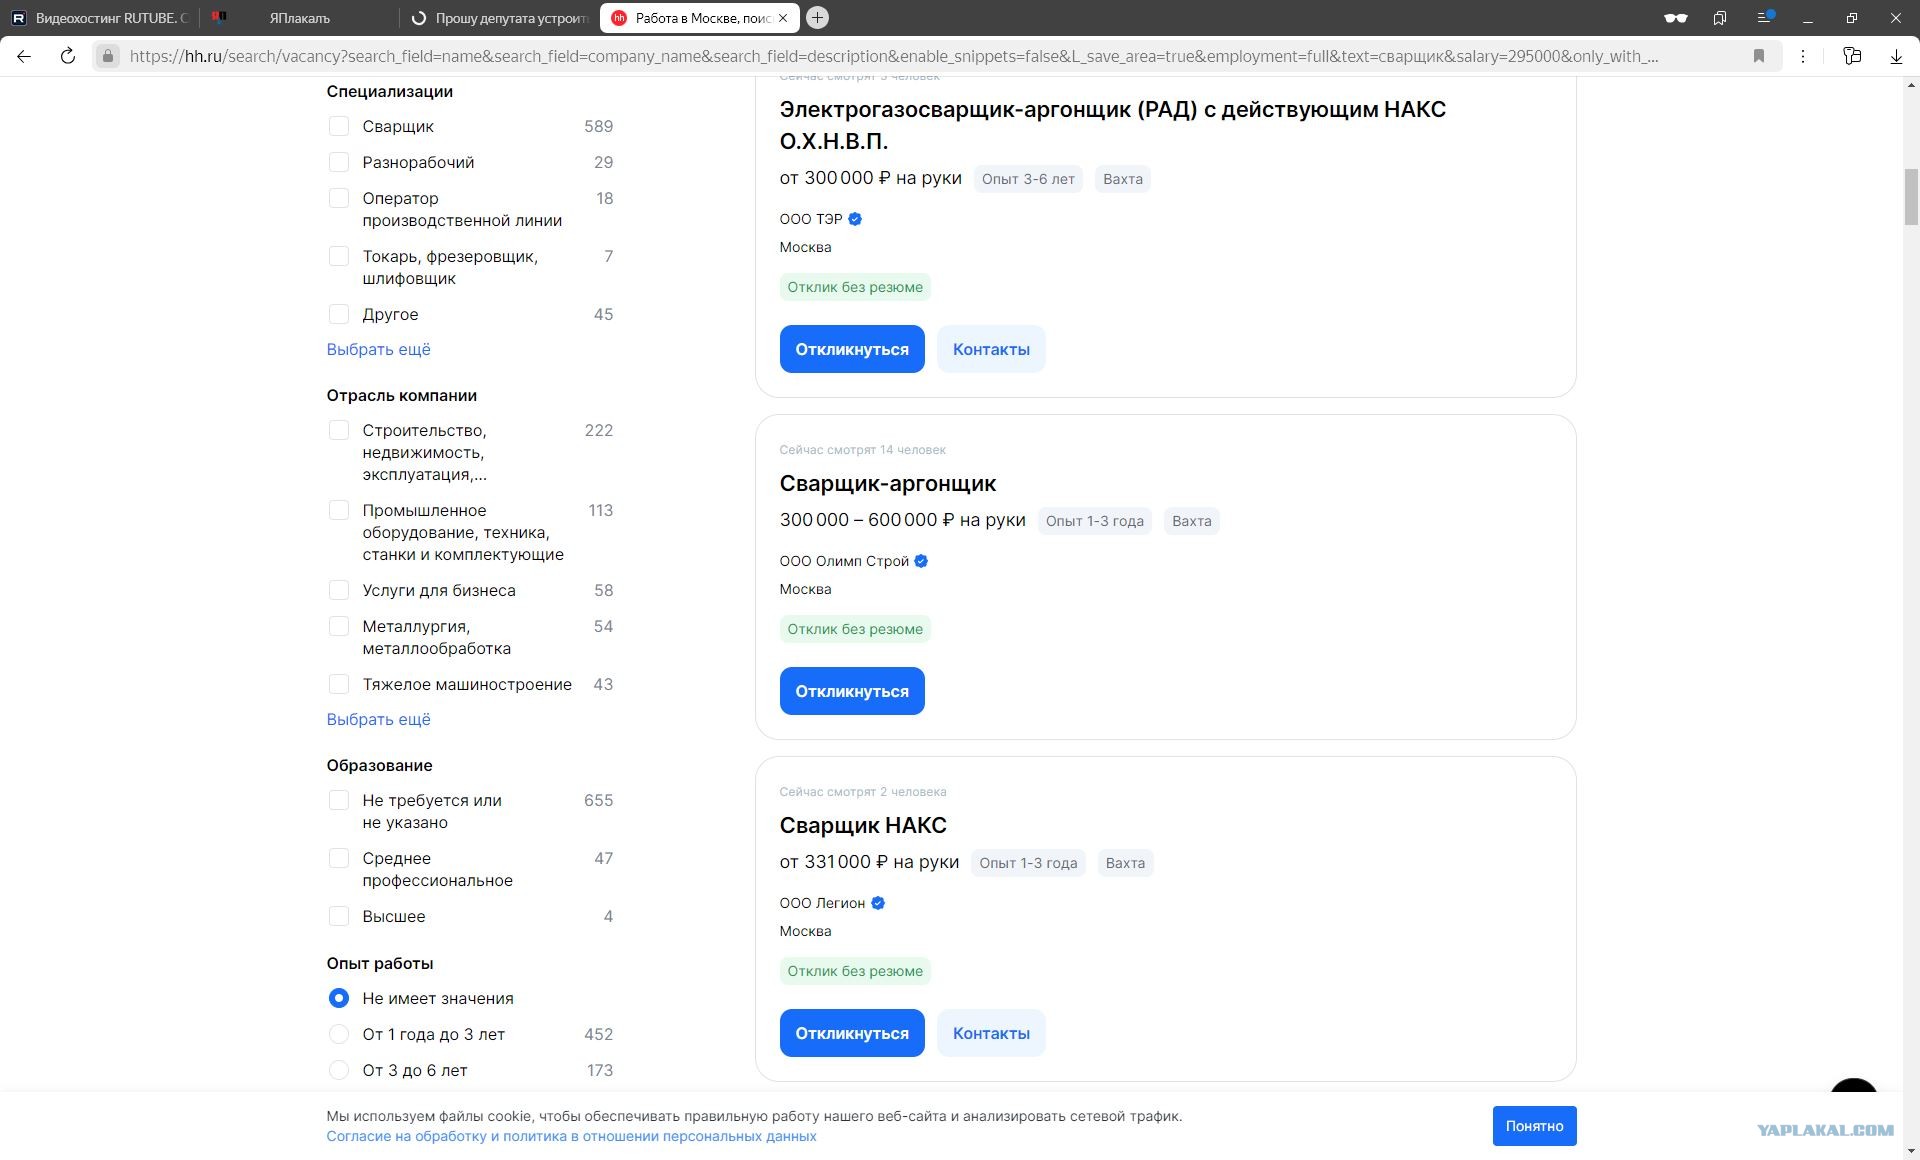This screenshot has height=1160, width=1920.
Task: Accept cookies with the Понятно button
Action: pos(1534,1126)
